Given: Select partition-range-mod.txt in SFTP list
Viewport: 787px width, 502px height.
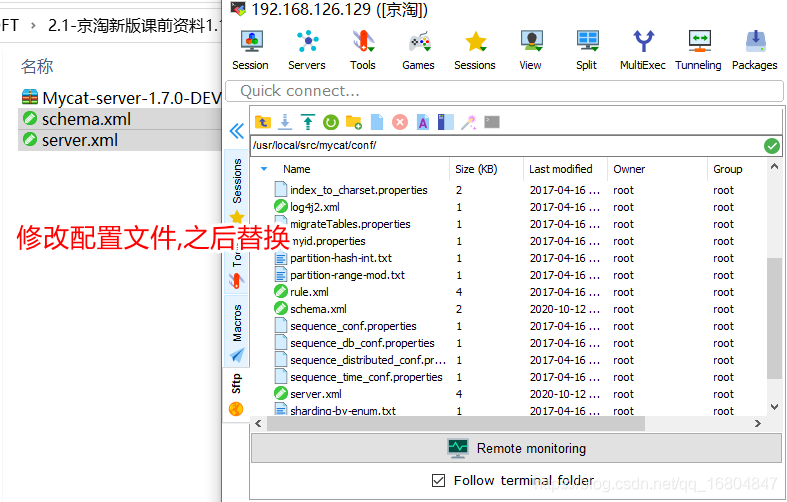Looking at the screenshot, I should click(x=347, y=276).
